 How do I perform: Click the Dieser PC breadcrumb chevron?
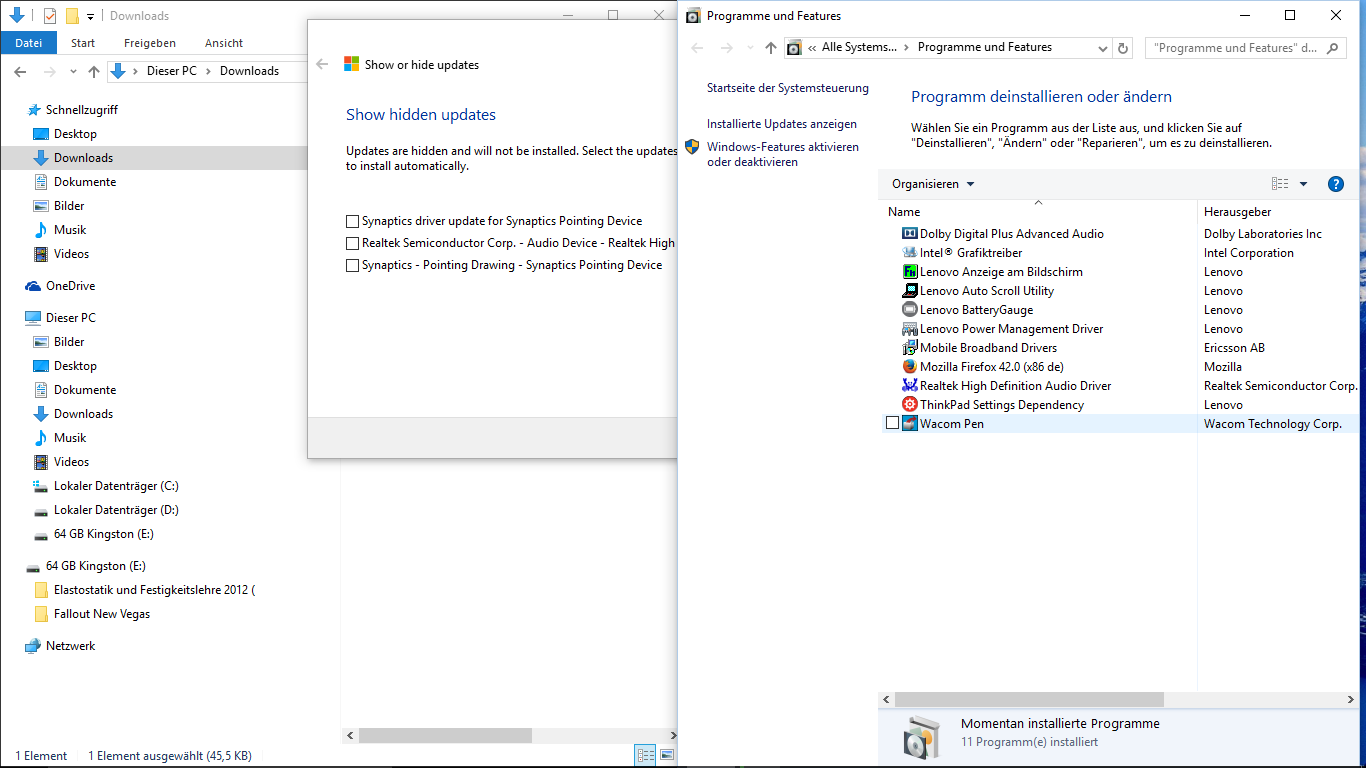[x=208, y=71]
